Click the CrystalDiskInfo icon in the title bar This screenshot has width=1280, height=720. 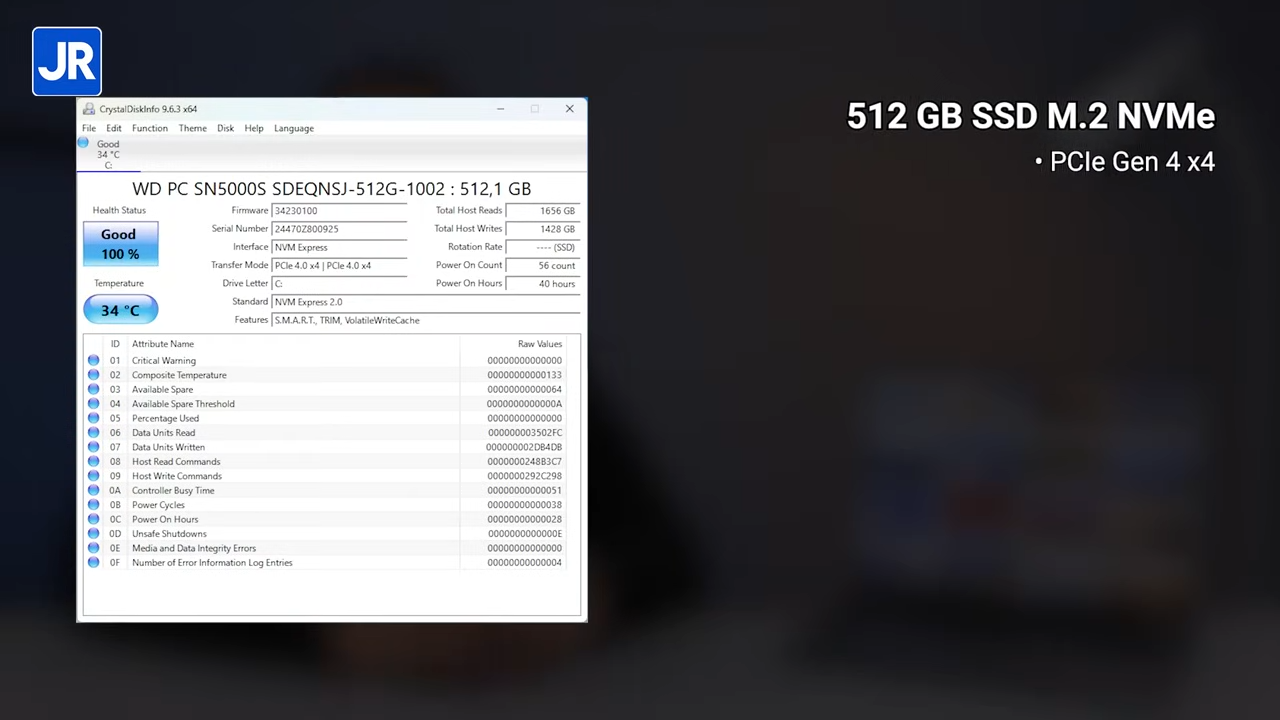tap(88, 108)
